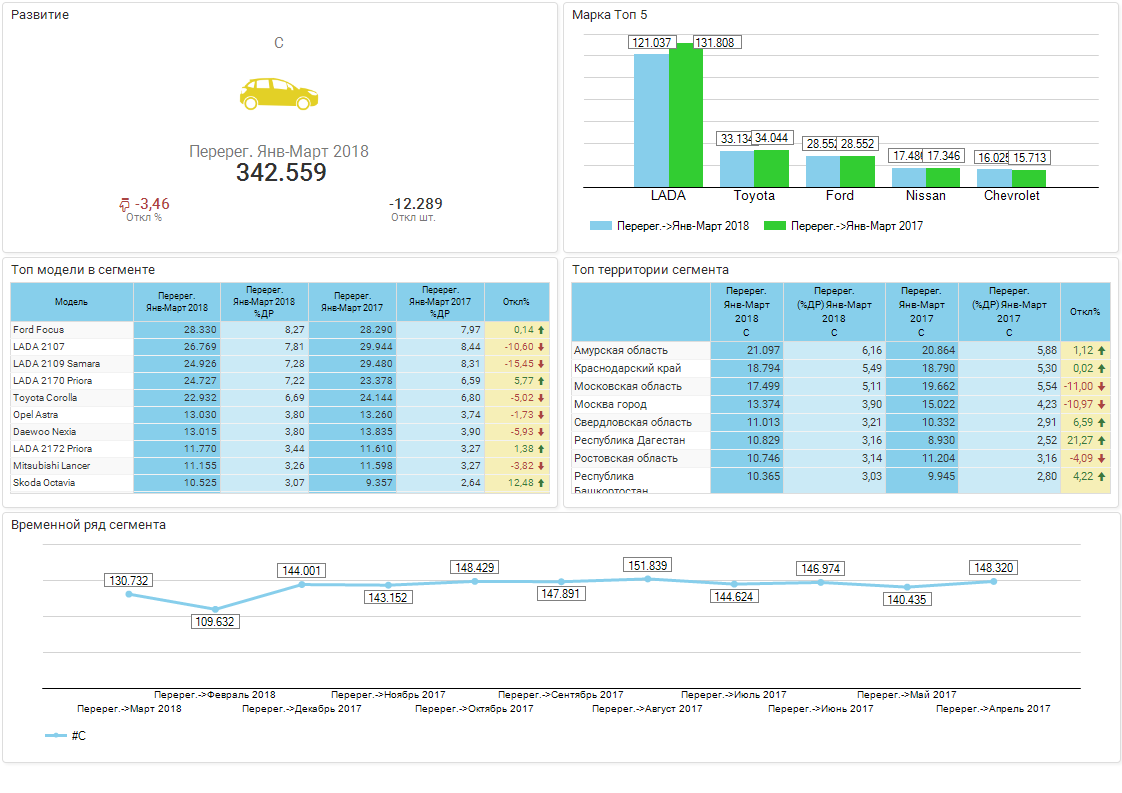Click the green arrow in Skoda Octavia row

pyautogui.click(x=541, y=483)
